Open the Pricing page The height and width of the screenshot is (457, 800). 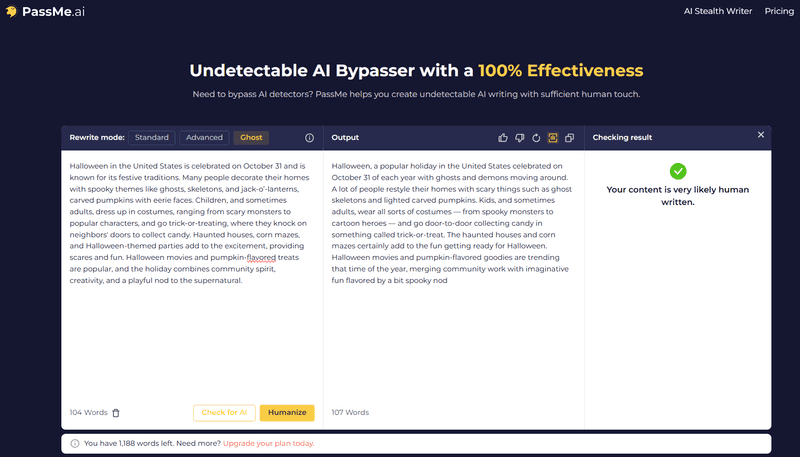point(779,11)
